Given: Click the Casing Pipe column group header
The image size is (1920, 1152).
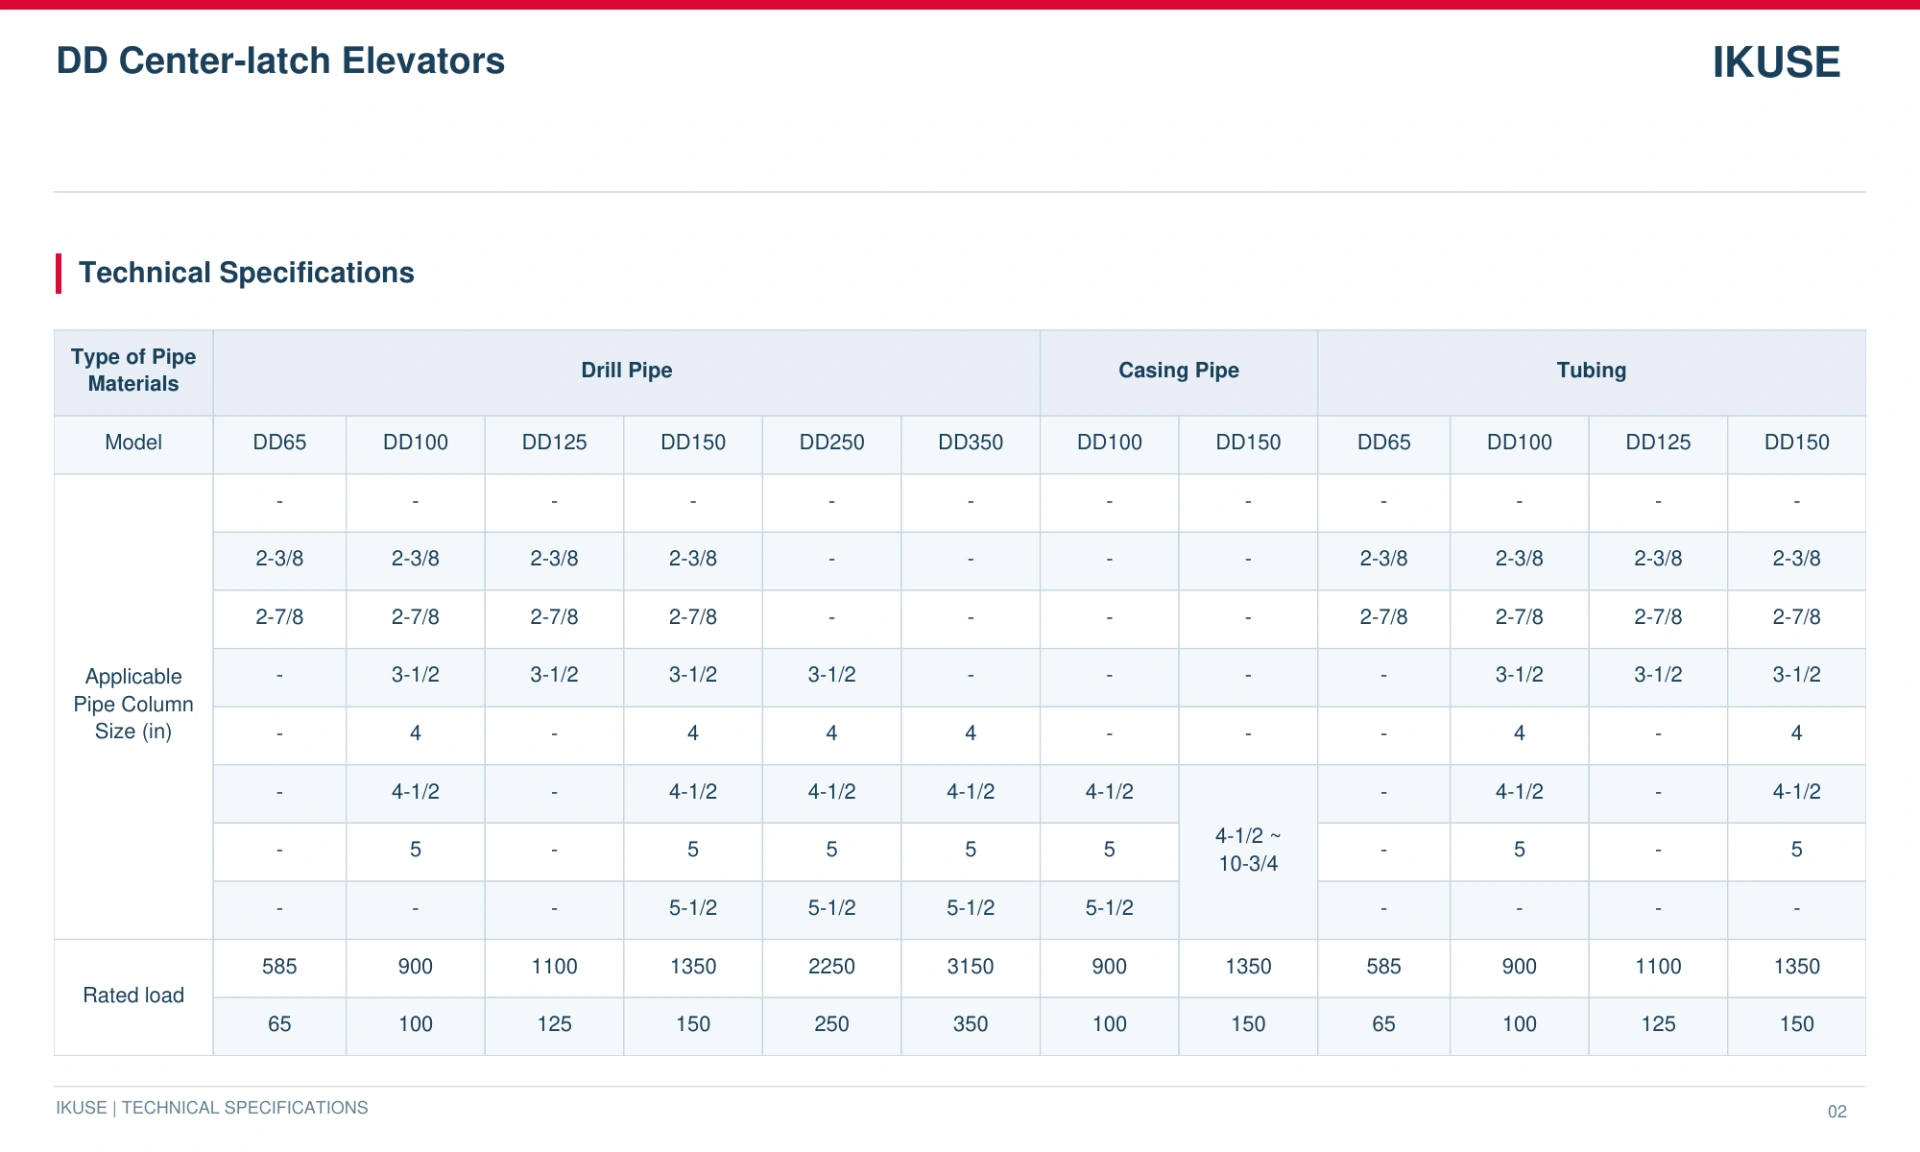Looking at the screenshot, I should pos(1178,371).
